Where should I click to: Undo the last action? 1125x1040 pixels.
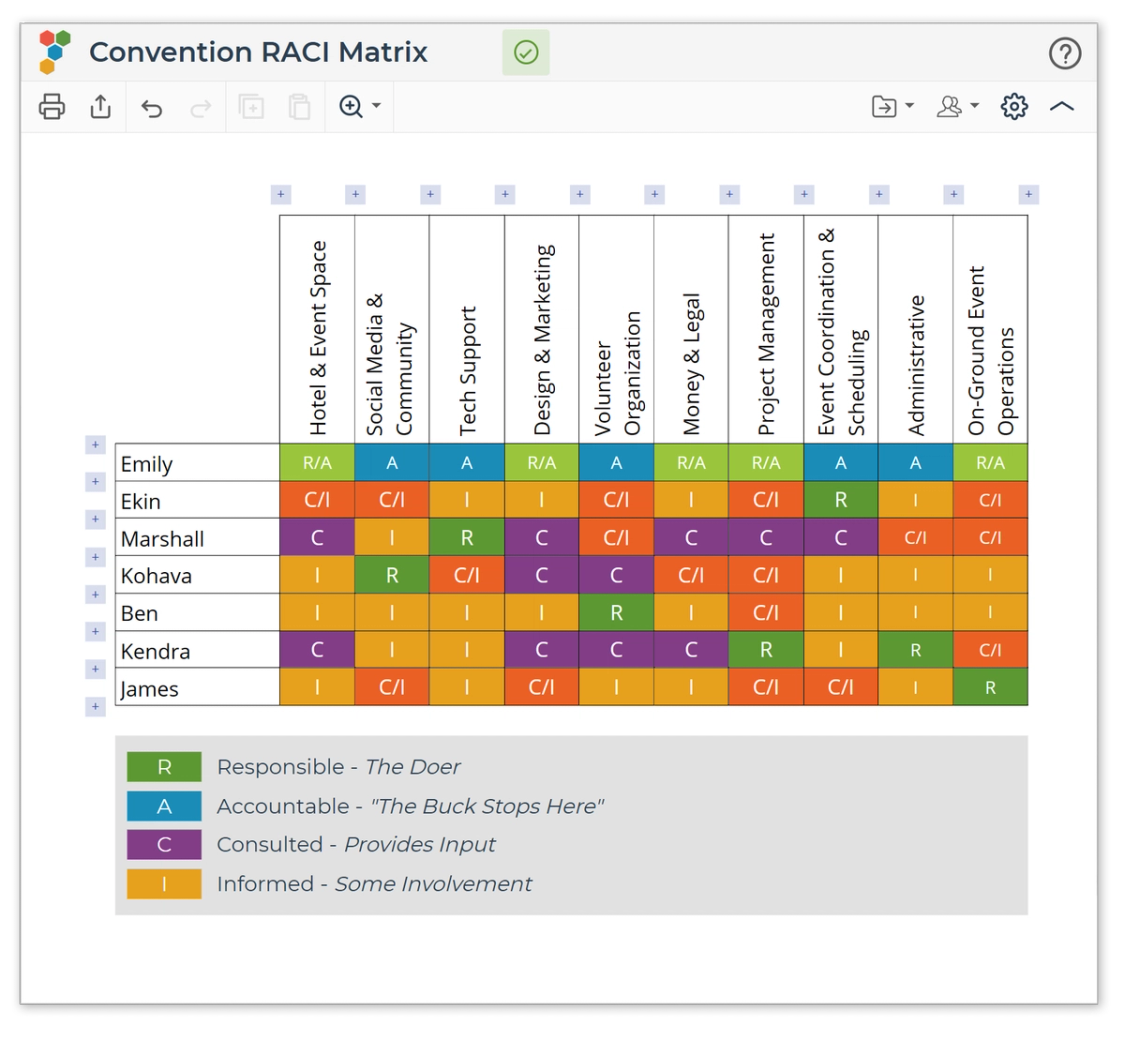pyautogui.click(x=151, y=108)
